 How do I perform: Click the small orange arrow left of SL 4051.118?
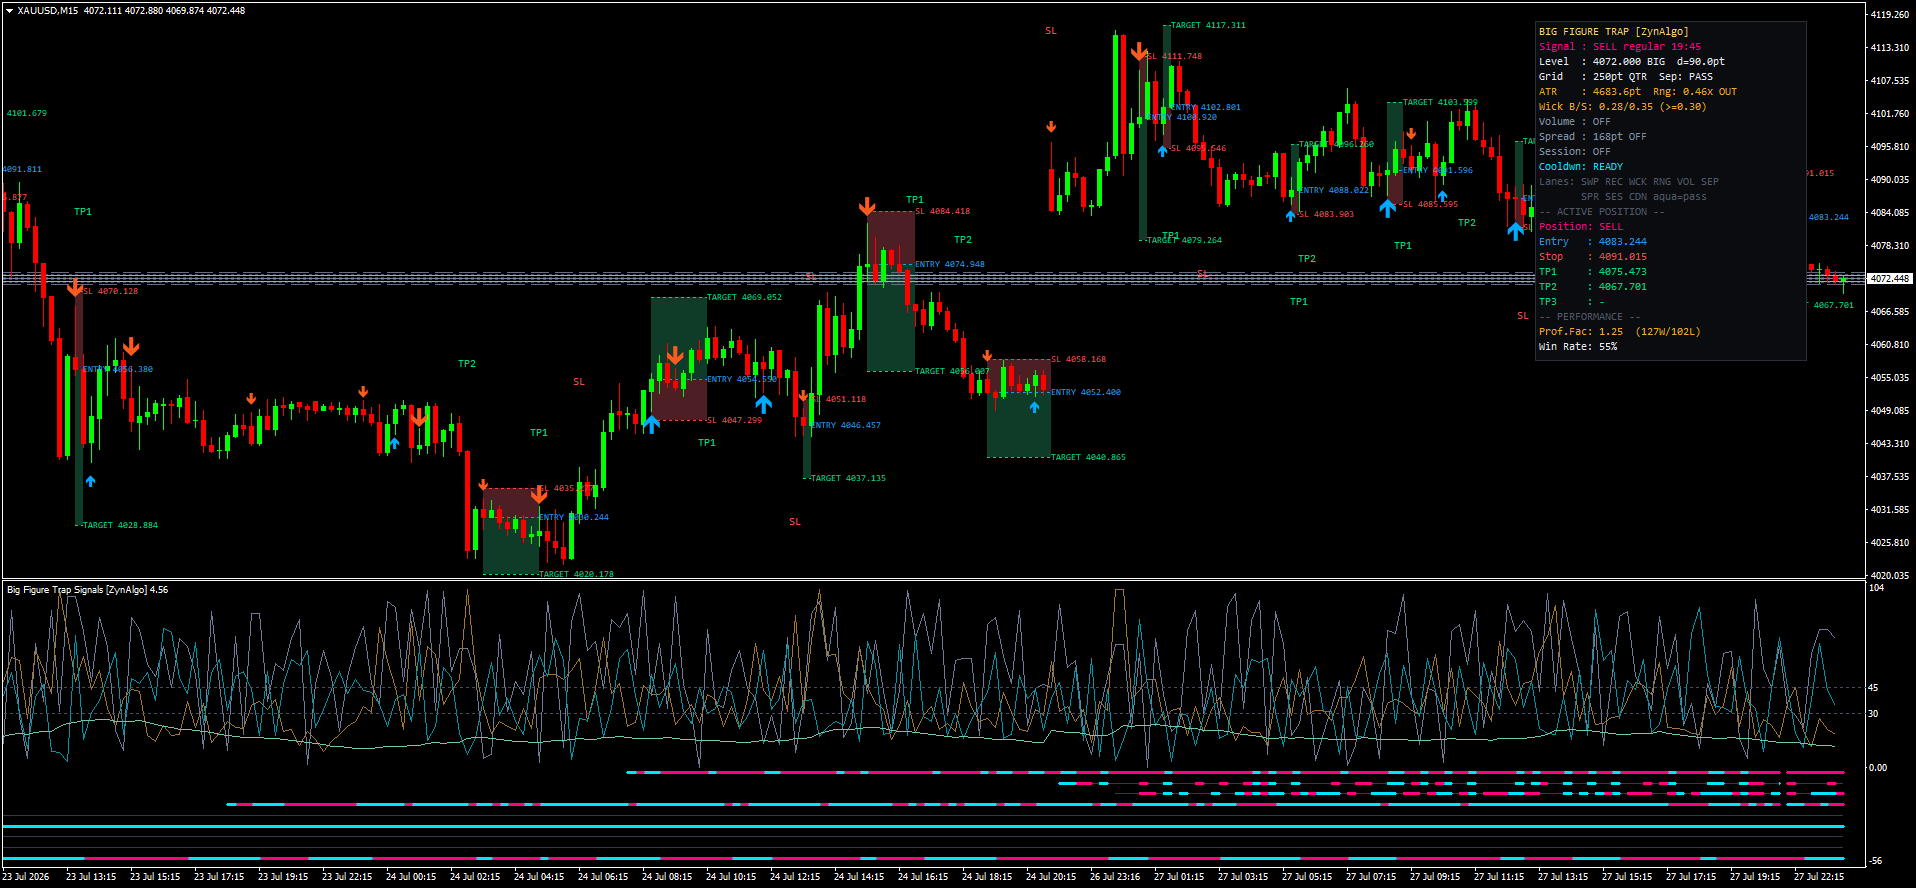pos(803,397)
